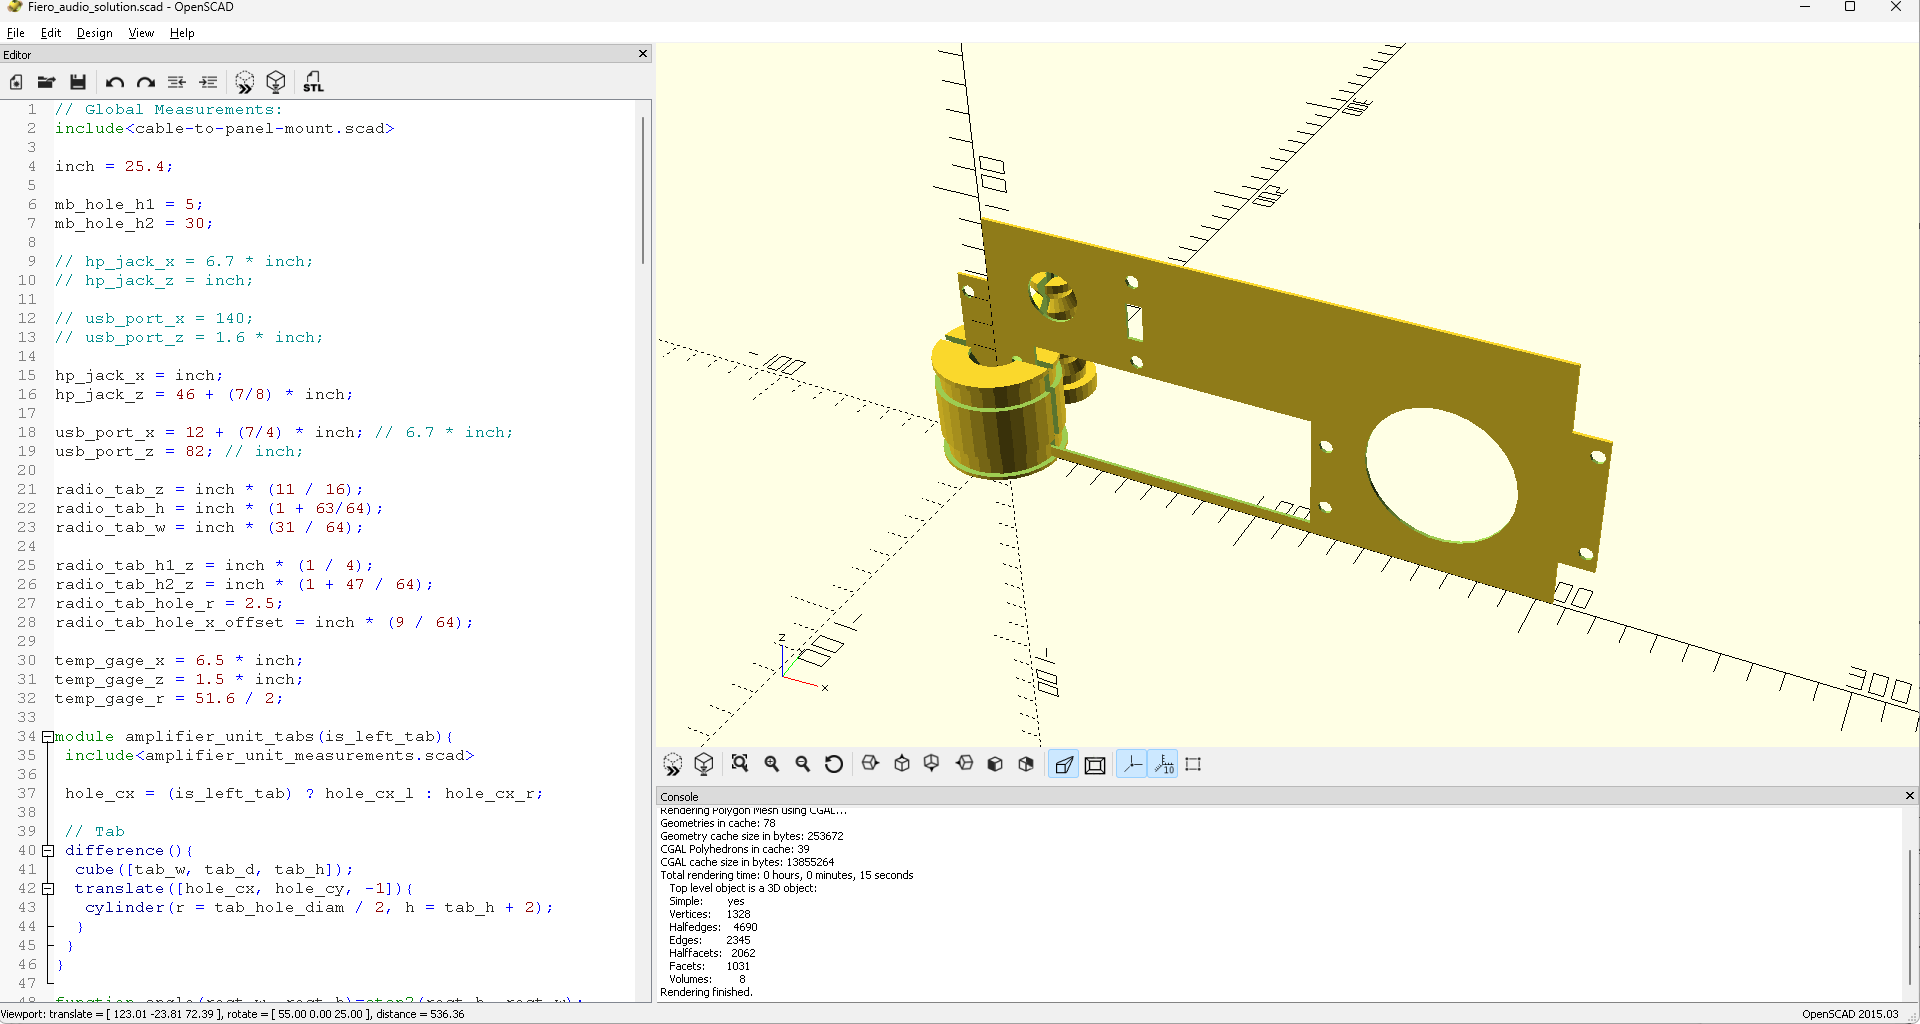Click the New file icon in editor toolbar
Screen dimensions: 1920x1024
tap(16, 82)
